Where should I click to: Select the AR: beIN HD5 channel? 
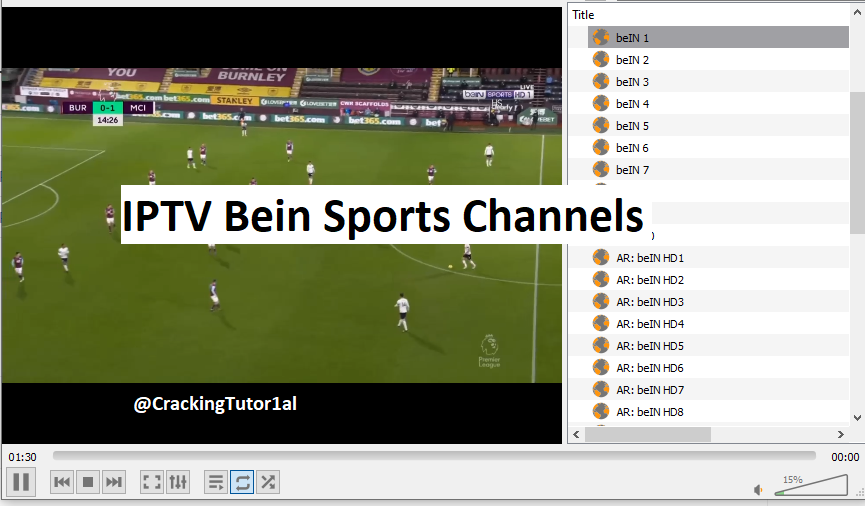(x=718, y=346)
